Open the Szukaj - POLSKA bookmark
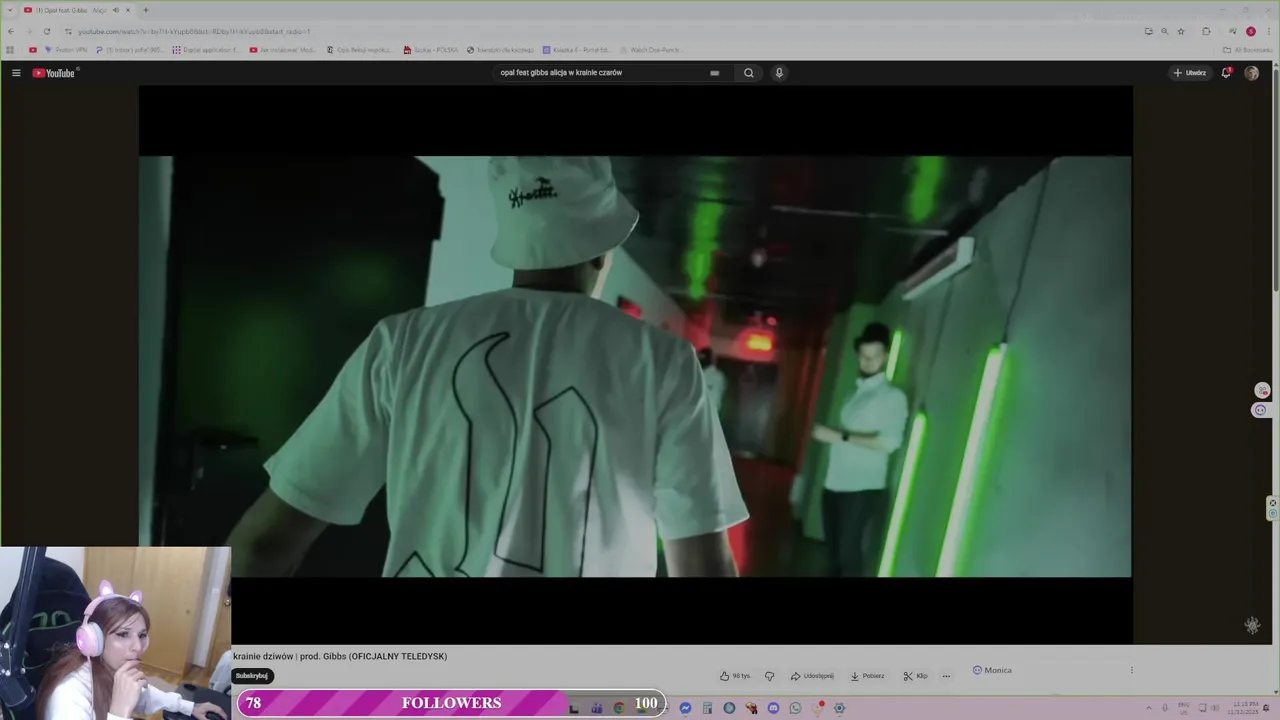Image resolution: width=1280 pixels, height=720 pixels. (x=431, y=50)
